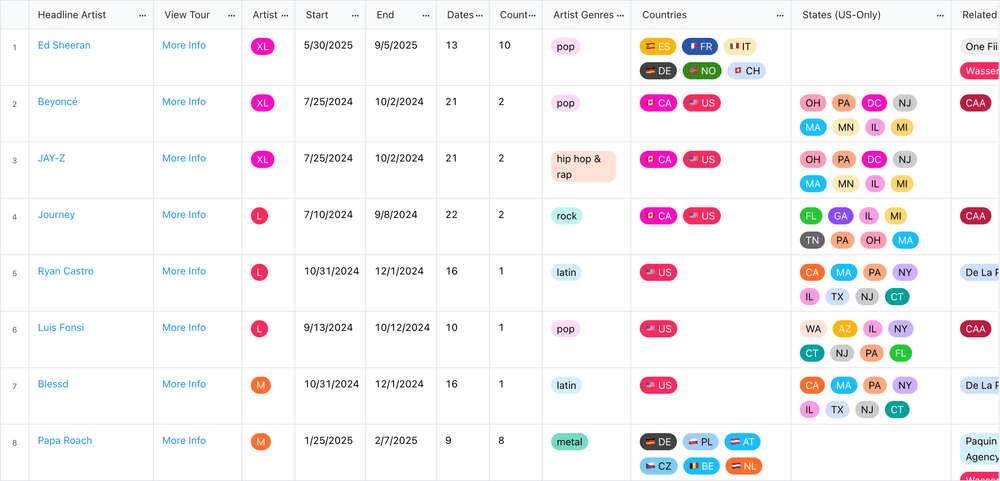
Task: Click the Poland PL country tag
Action: click(x=701, y=441)
